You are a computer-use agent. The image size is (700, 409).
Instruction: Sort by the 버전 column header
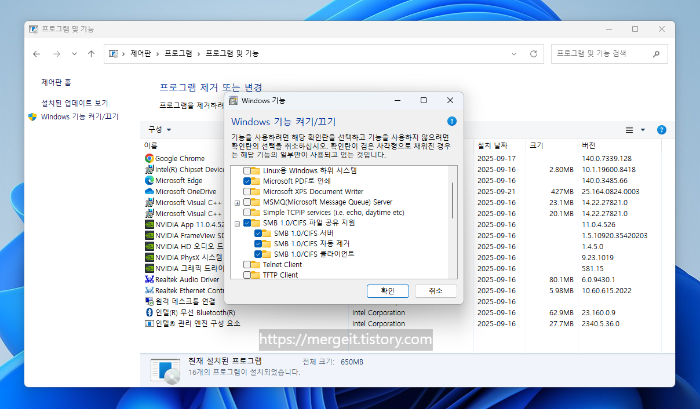588,146
